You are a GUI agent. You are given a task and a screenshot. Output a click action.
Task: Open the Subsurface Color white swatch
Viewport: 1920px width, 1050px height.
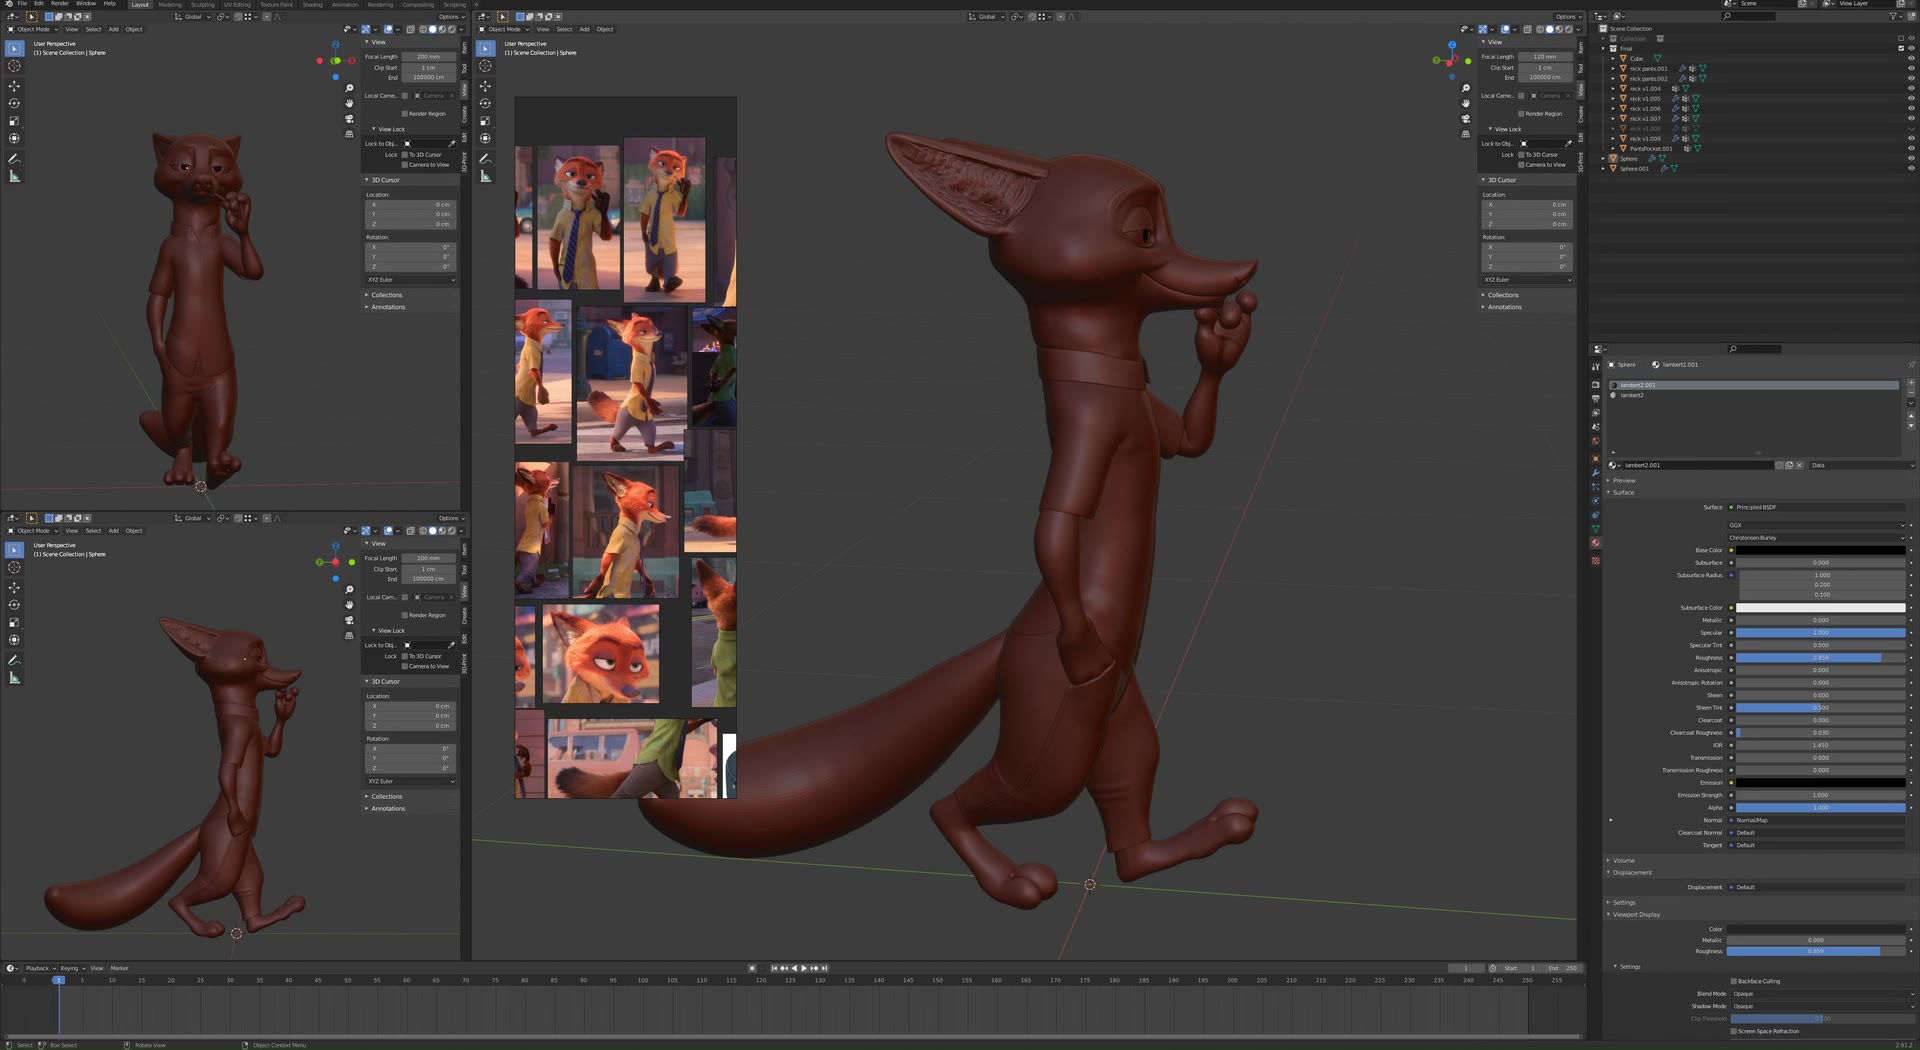(1820, 608)
